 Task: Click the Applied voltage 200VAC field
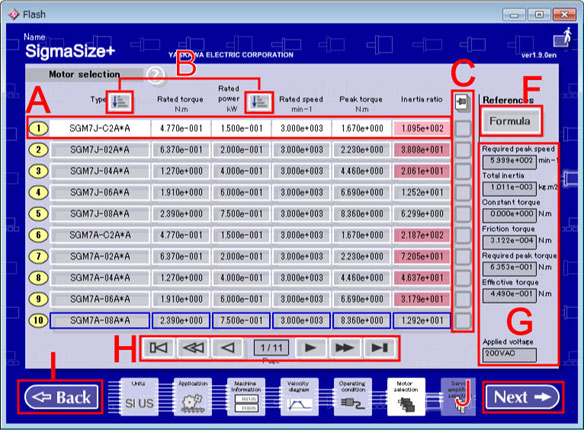(510, 355)
